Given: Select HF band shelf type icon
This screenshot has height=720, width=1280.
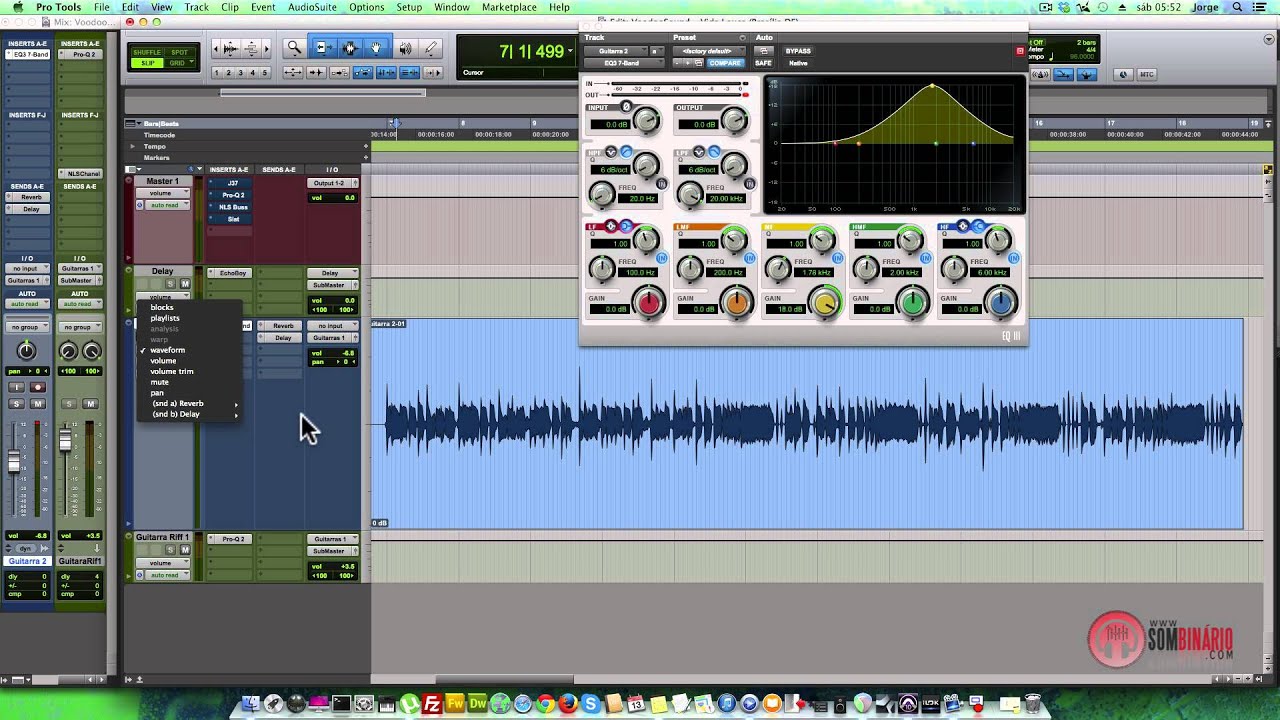Looking at the screenshot, I should coord(979,226).
